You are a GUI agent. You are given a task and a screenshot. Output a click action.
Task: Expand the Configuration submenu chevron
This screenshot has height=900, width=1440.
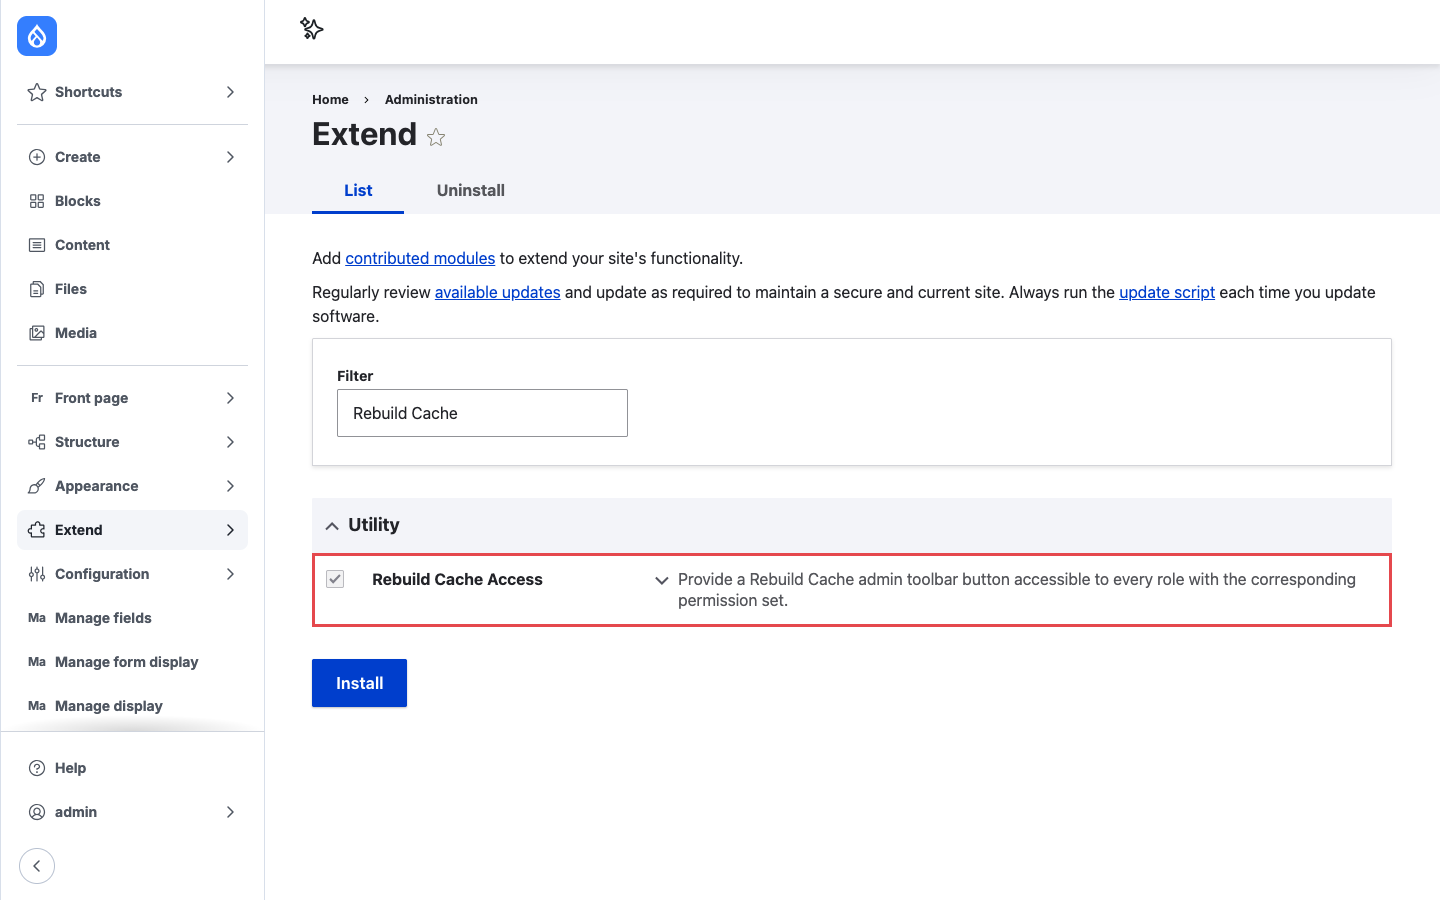point(230,574)
